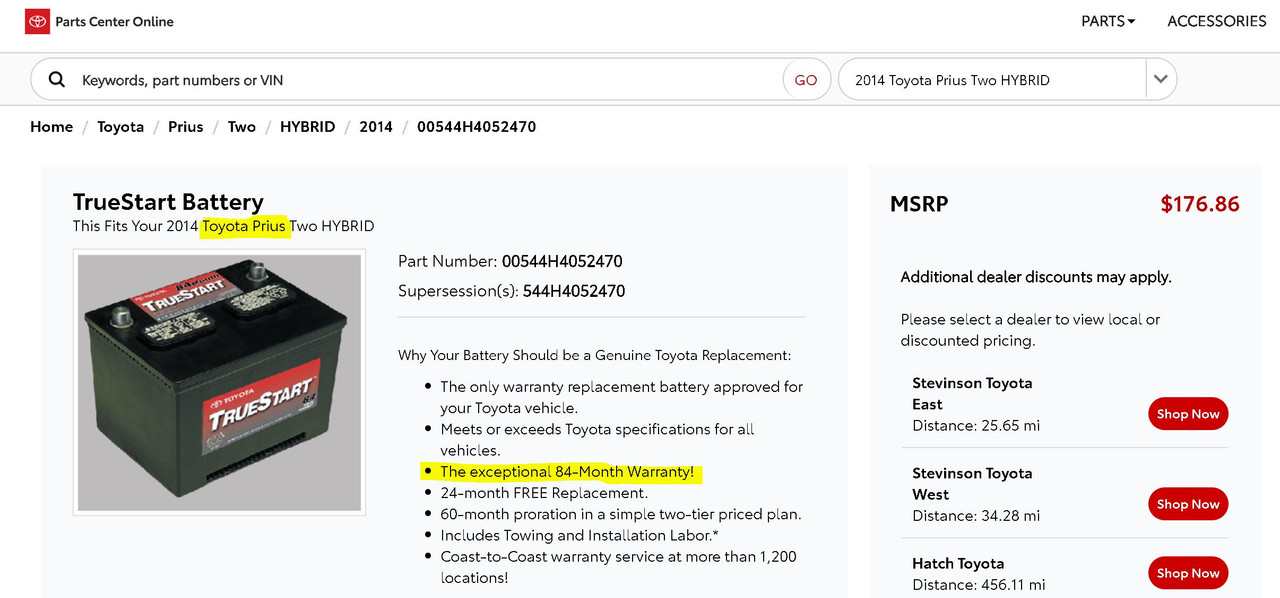Click the Stevinson Toyota West dealer name
The height and width of the screenshot is (598, 1280).
click(x=972, y=484)
